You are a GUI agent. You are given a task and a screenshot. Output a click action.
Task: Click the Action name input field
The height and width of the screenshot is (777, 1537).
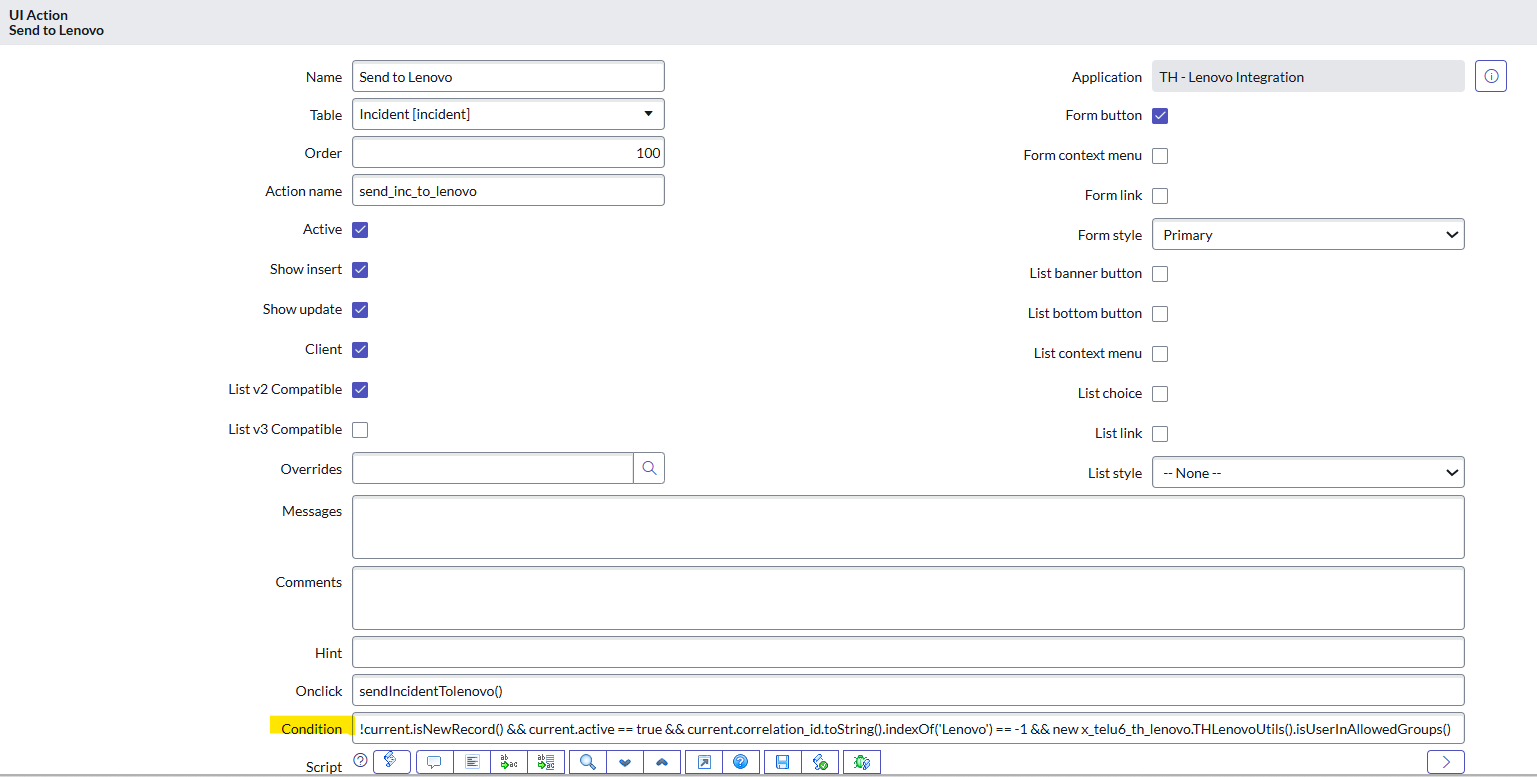[508, 191]
